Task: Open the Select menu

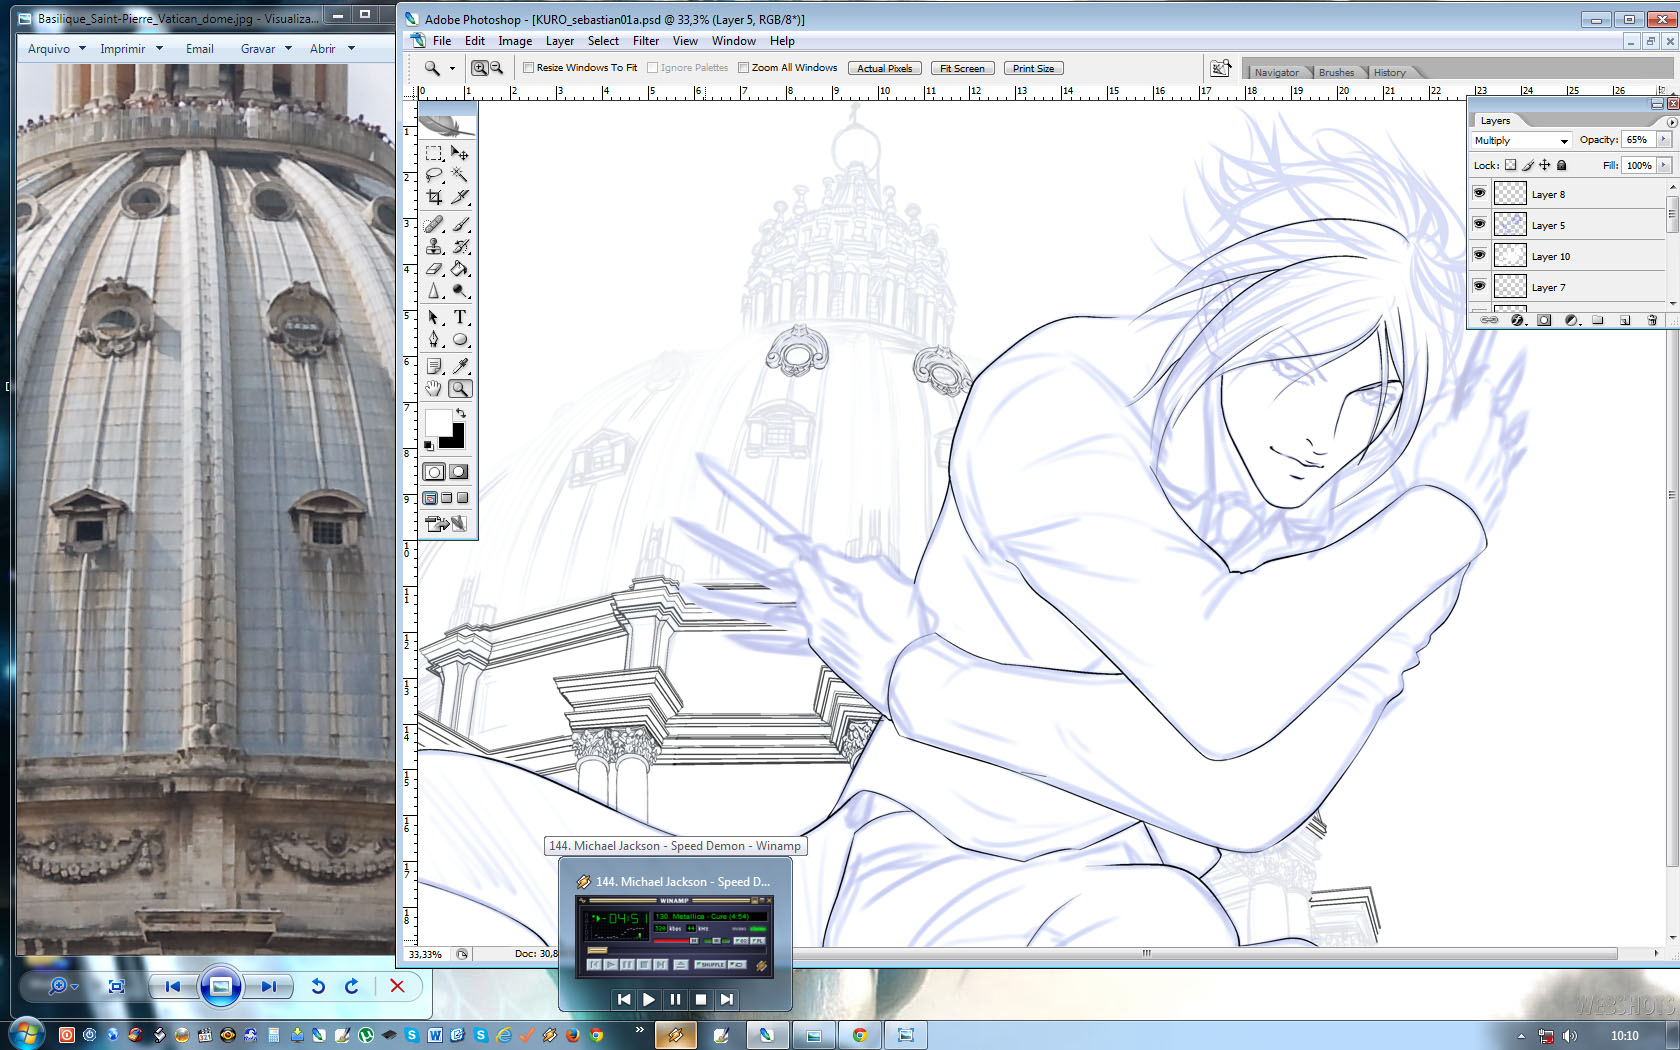Action: coord(603,41)
